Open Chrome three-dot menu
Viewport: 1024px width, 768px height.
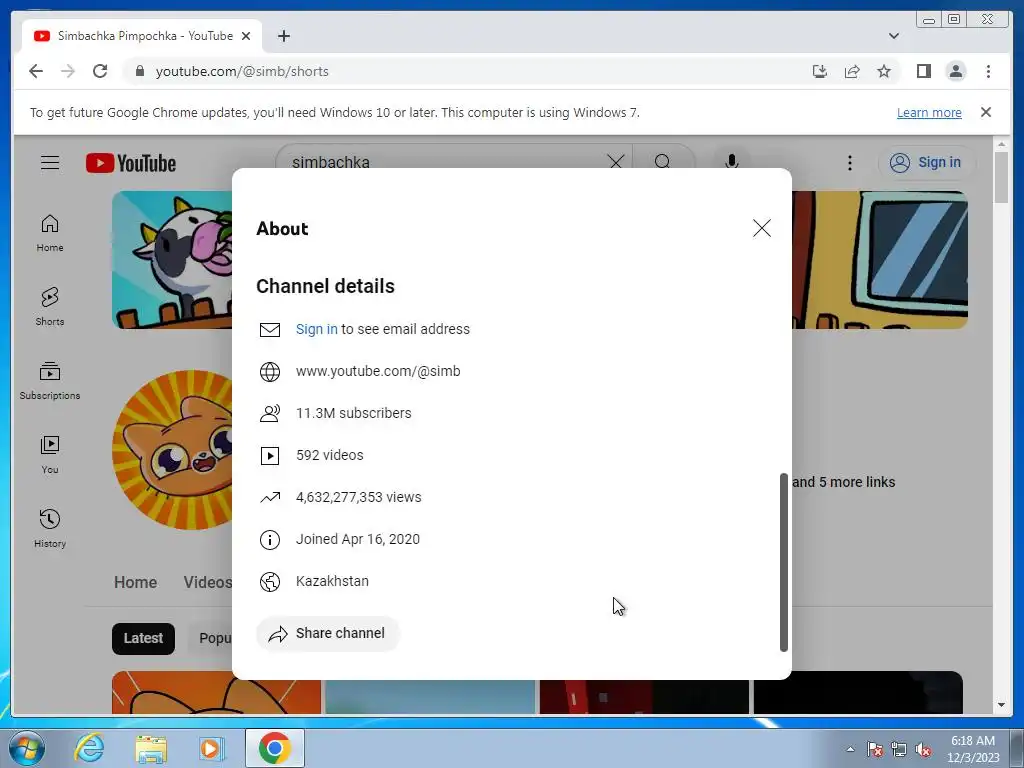988,71
